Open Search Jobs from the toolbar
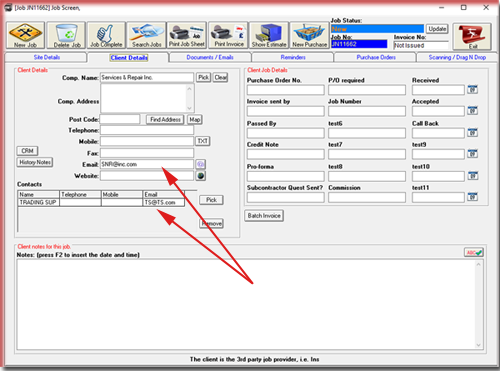The height and width of the screenshot is (371, 500). pyautogui.click(x=147, y=35)
